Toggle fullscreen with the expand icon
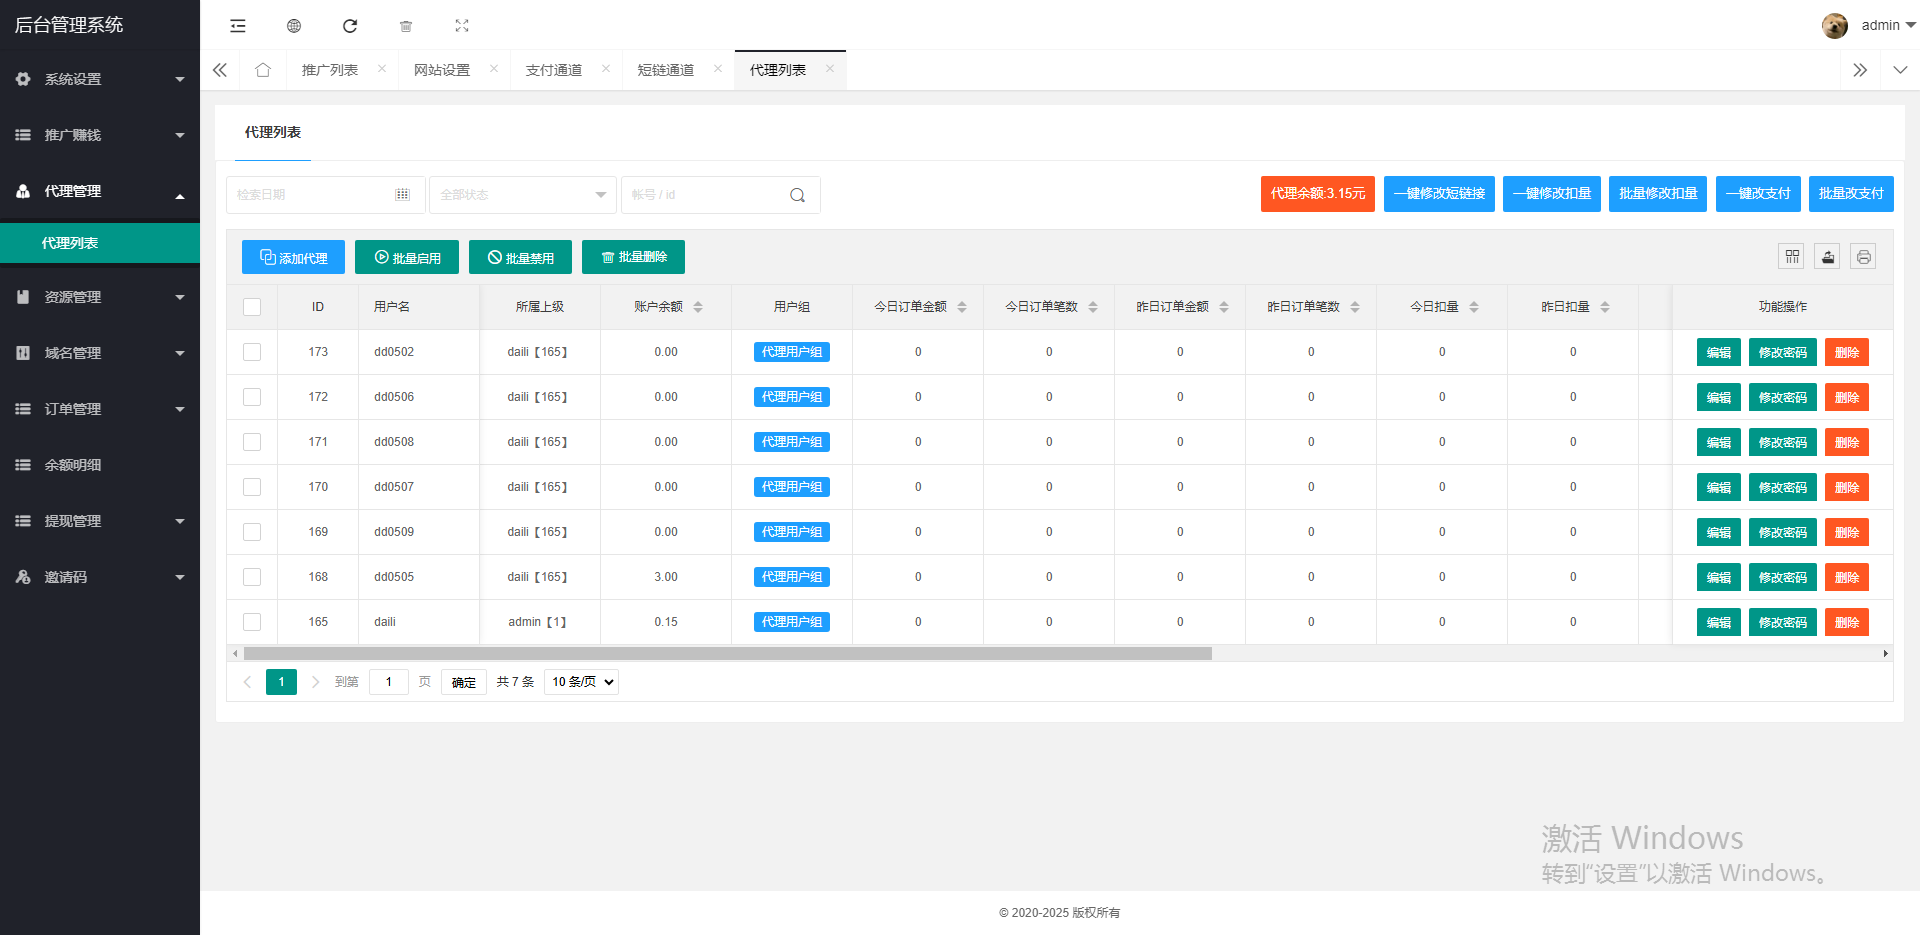 (x=462, y=26)
